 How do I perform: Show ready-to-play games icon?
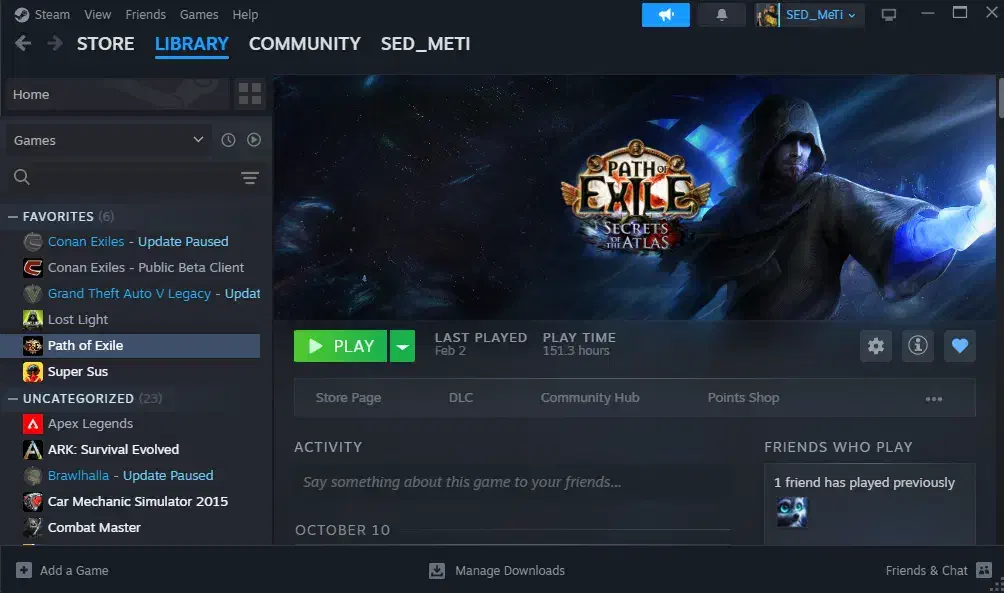click(254, 140)
